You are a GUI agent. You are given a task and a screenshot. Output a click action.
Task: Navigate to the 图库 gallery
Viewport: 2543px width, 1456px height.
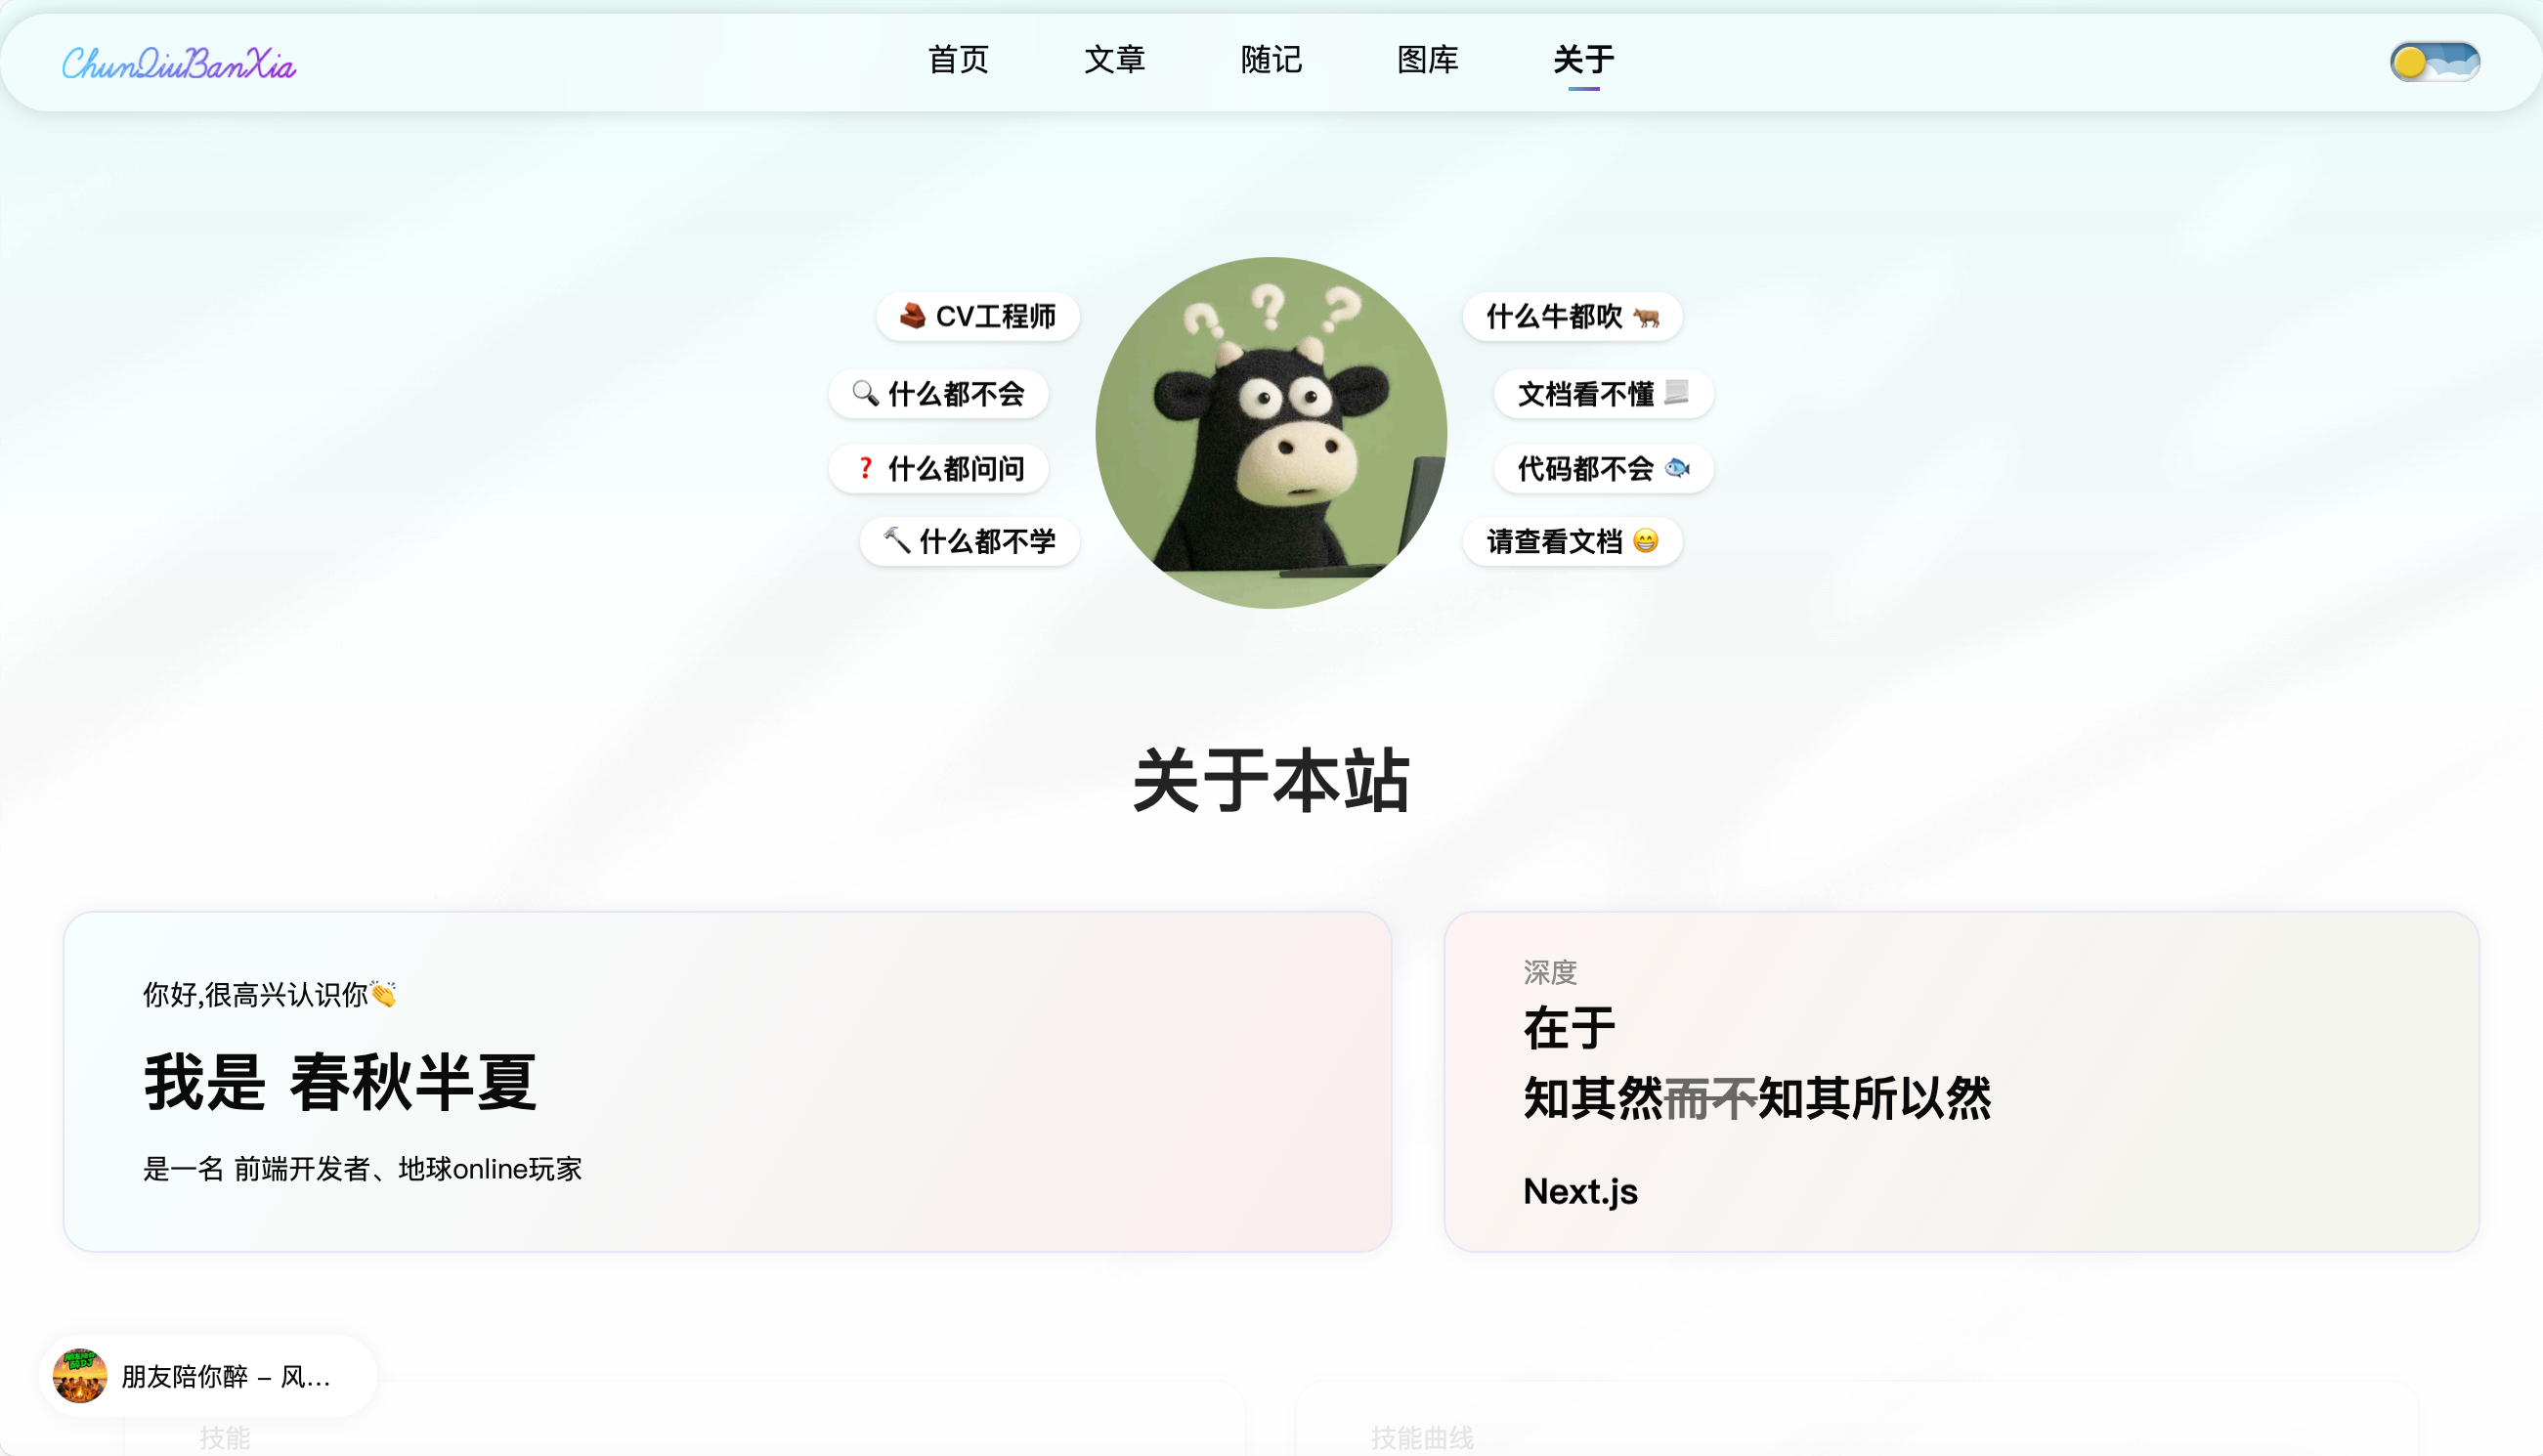[1427, 60]
